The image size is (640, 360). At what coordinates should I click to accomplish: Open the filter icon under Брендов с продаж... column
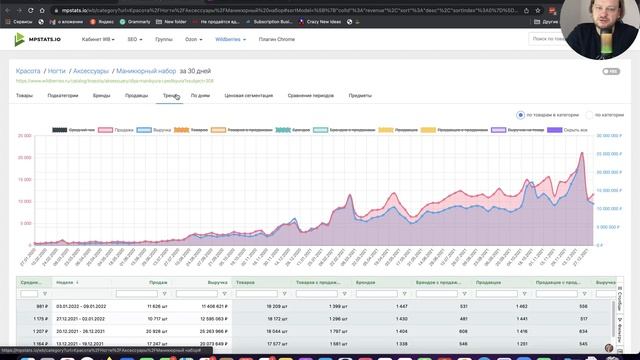(464, 294)
